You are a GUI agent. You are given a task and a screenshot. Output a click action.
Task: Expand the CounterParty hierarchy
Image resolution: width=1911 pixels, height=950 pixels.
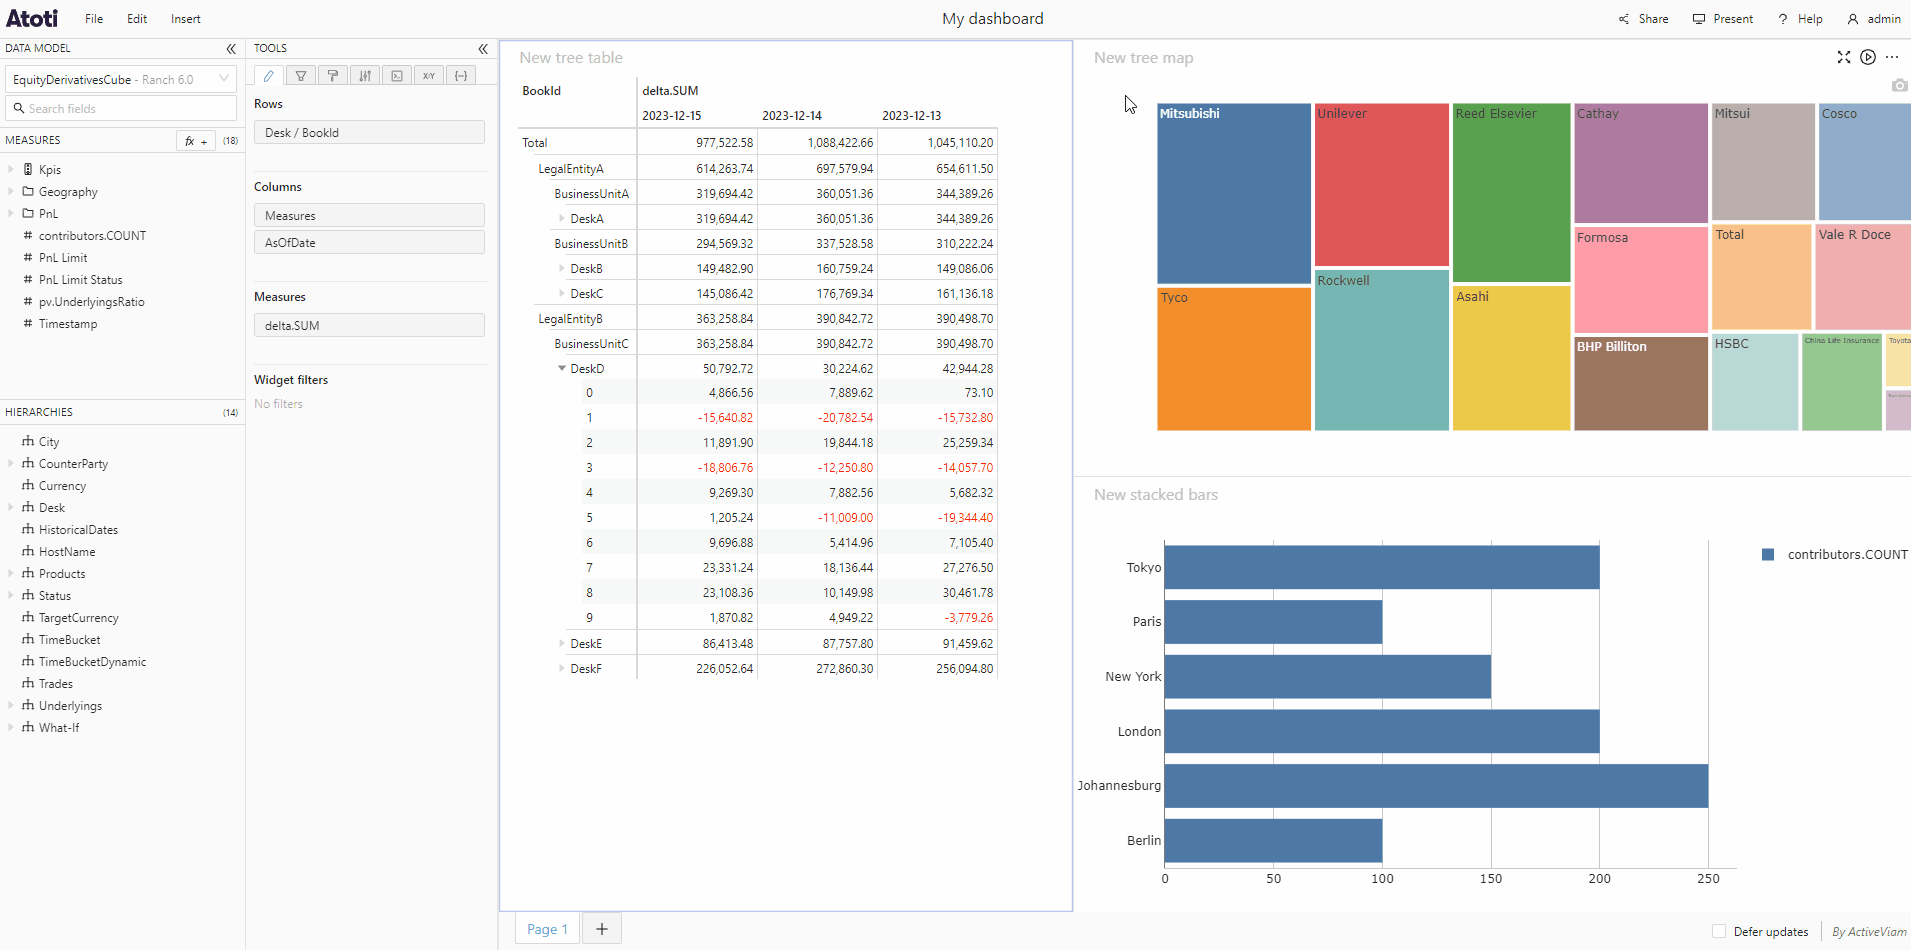pyautogui.click(x=11, y=463)
